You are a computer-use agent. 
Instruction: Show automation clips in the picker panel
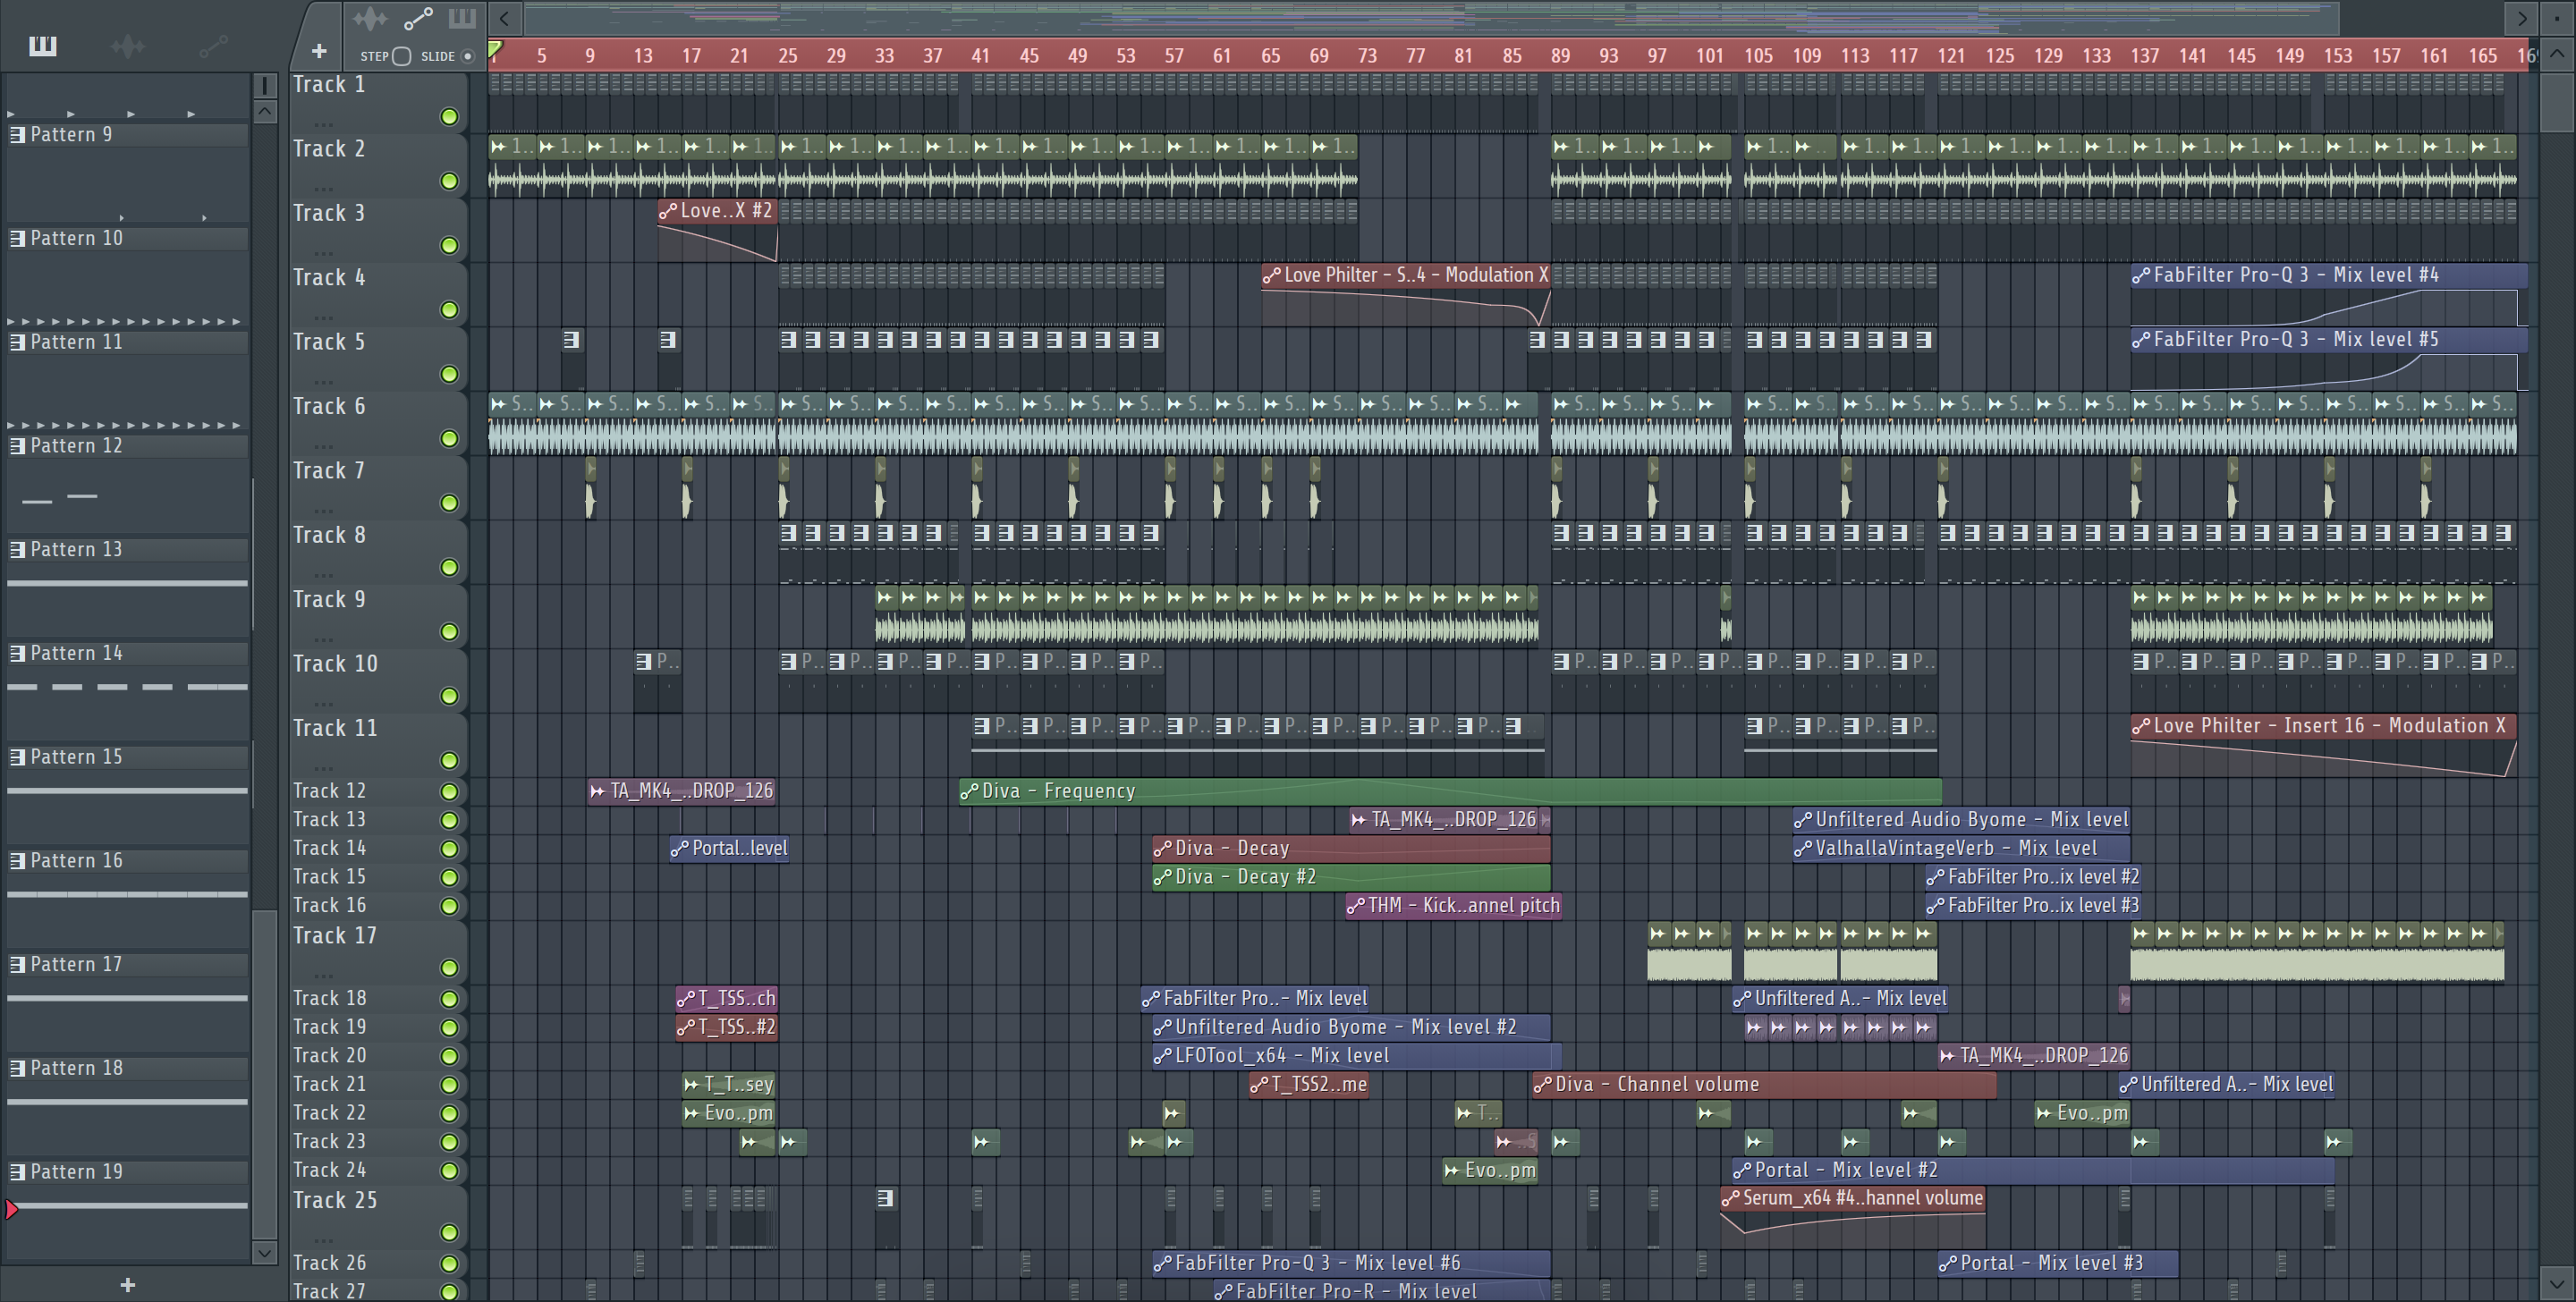pyautogui.click(x=213, y=46)
